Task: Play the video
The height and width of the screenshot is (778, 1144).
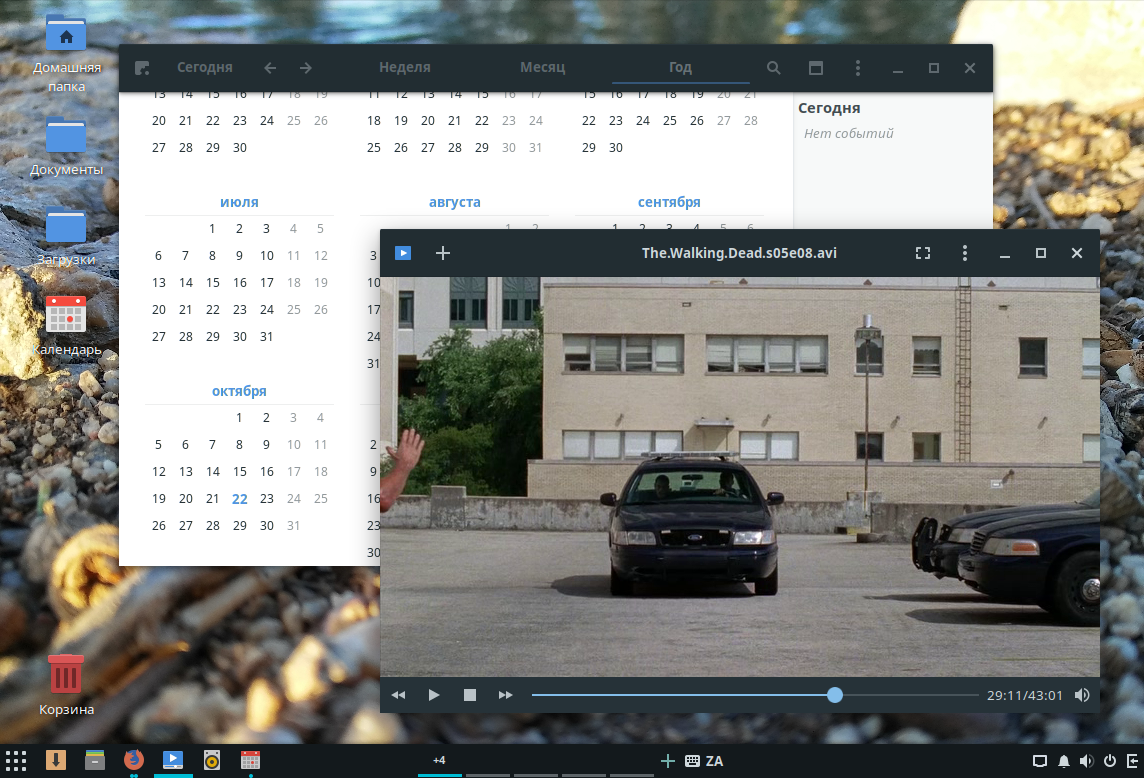Action: point(434,695)
